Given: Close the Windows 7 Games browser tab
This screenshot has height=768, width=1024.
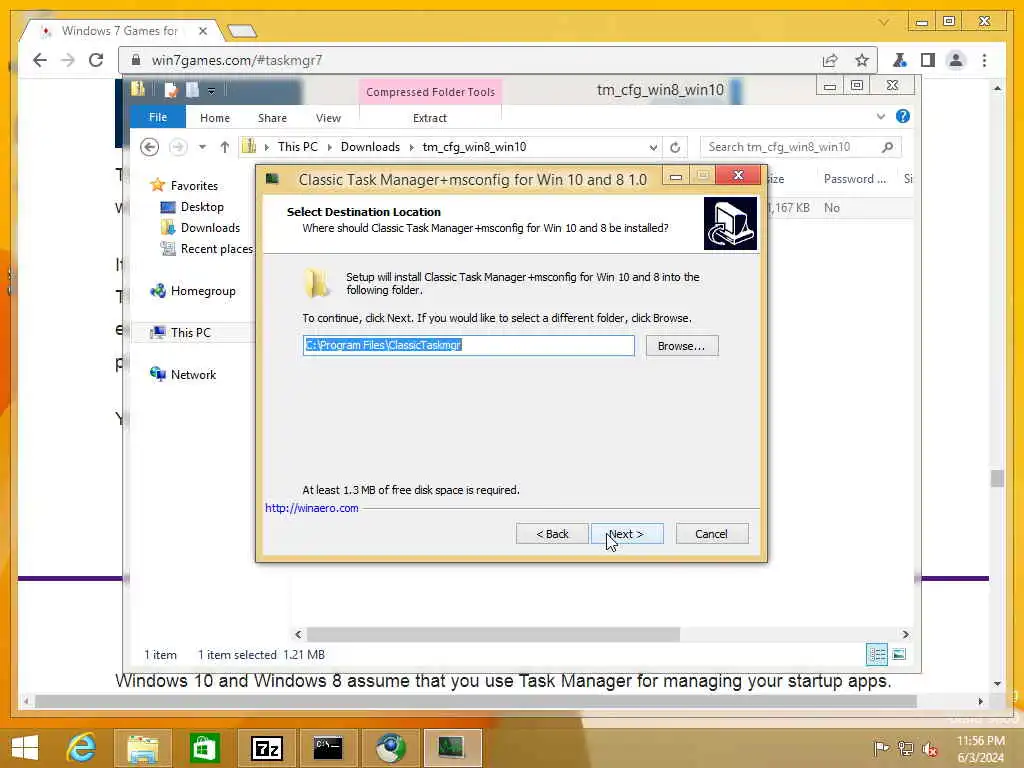Looking at the screenshot, I should click(202, 31).
